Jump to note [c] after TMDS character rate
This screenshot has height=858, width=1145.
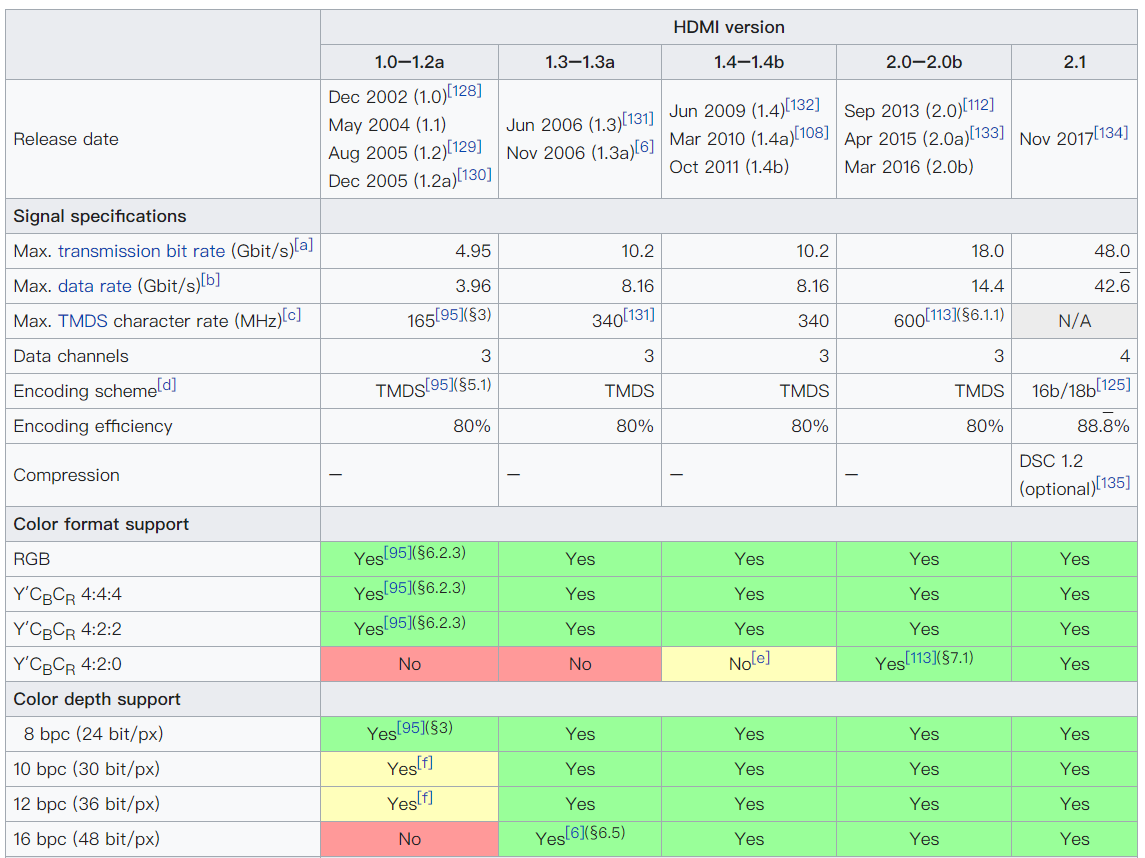(291, 315)
